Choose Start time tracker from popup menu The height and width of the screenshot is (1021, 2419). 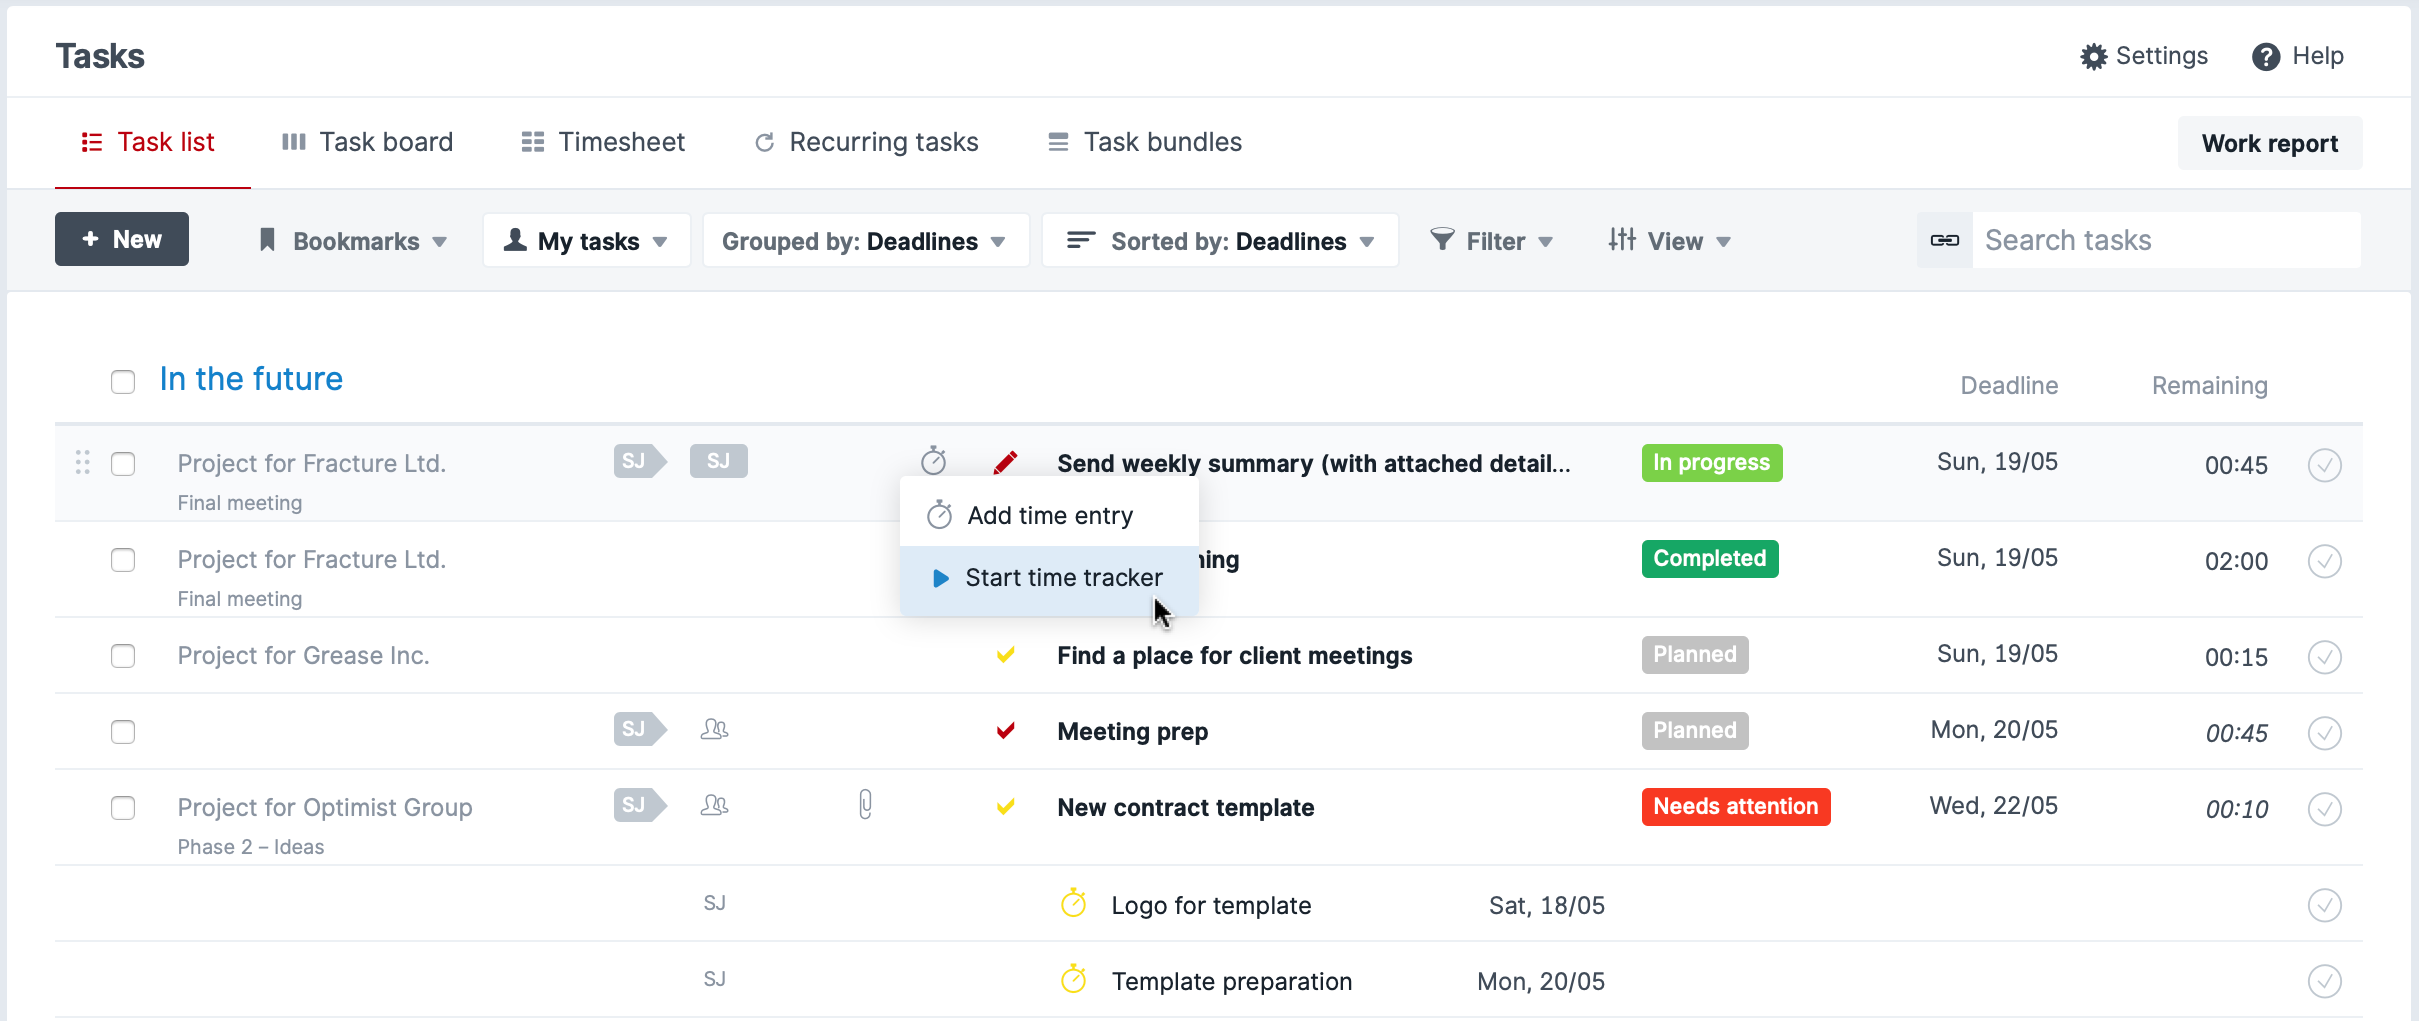[1049, 578]
